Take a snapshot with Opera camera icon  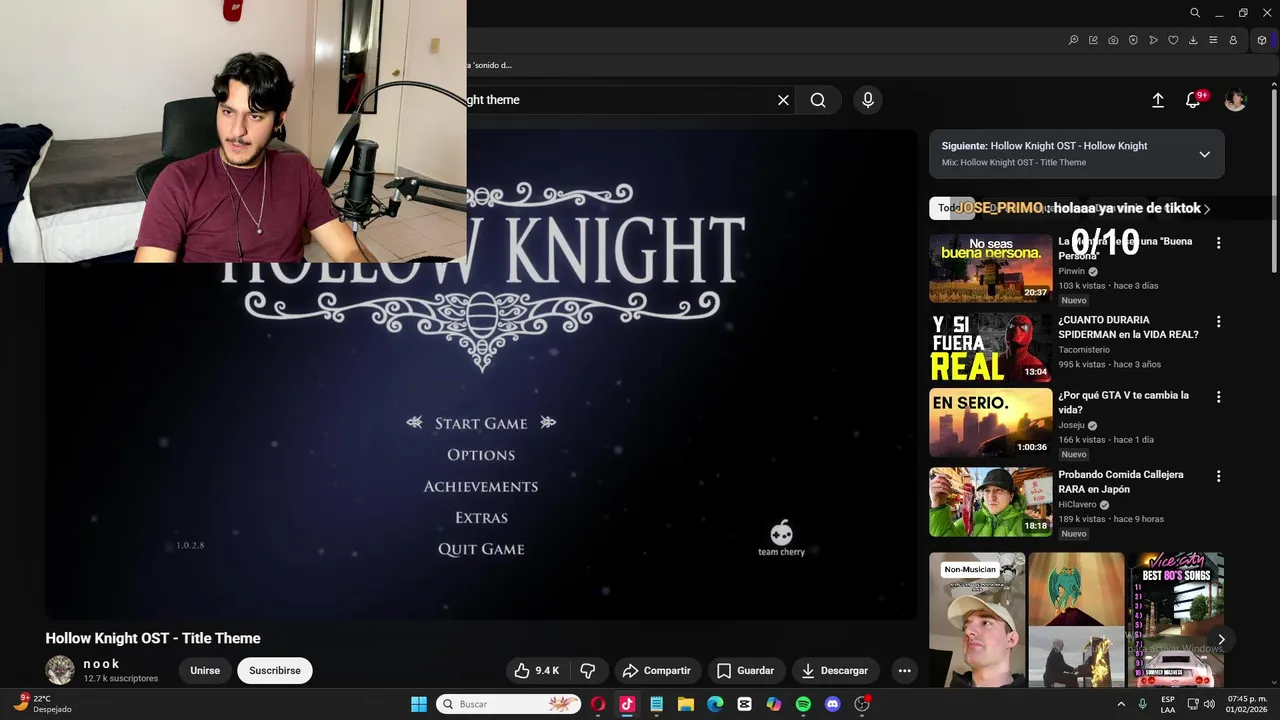coord(1113,40)
